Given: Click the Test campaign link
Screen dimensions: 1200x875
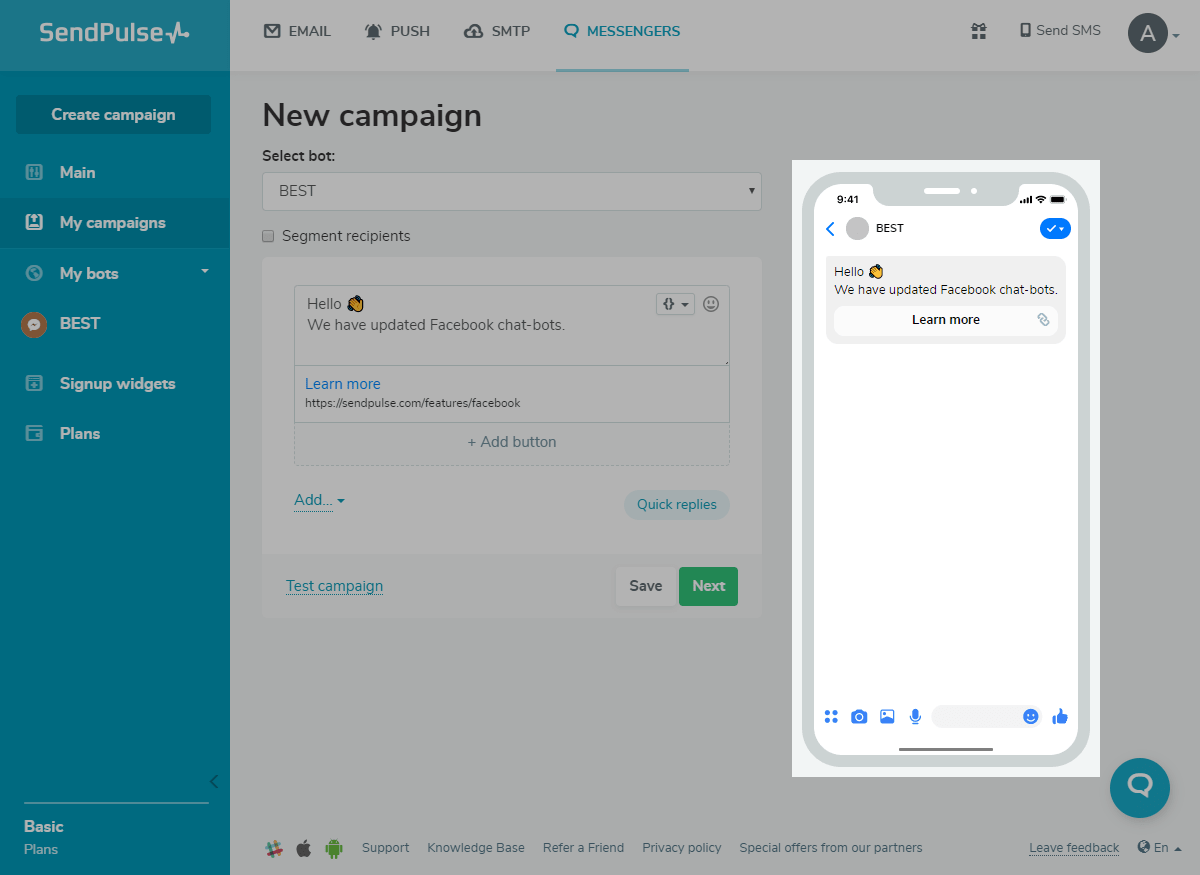Looking at the screenshot, I should coord(334,586).
